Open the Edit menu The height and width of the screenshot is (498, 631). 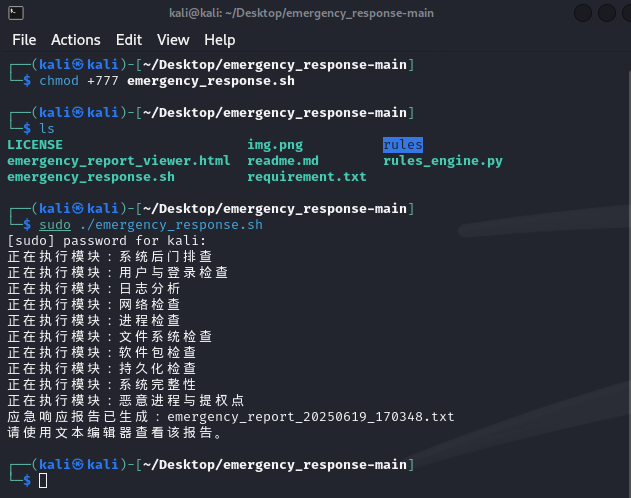[x=129, y=40]
